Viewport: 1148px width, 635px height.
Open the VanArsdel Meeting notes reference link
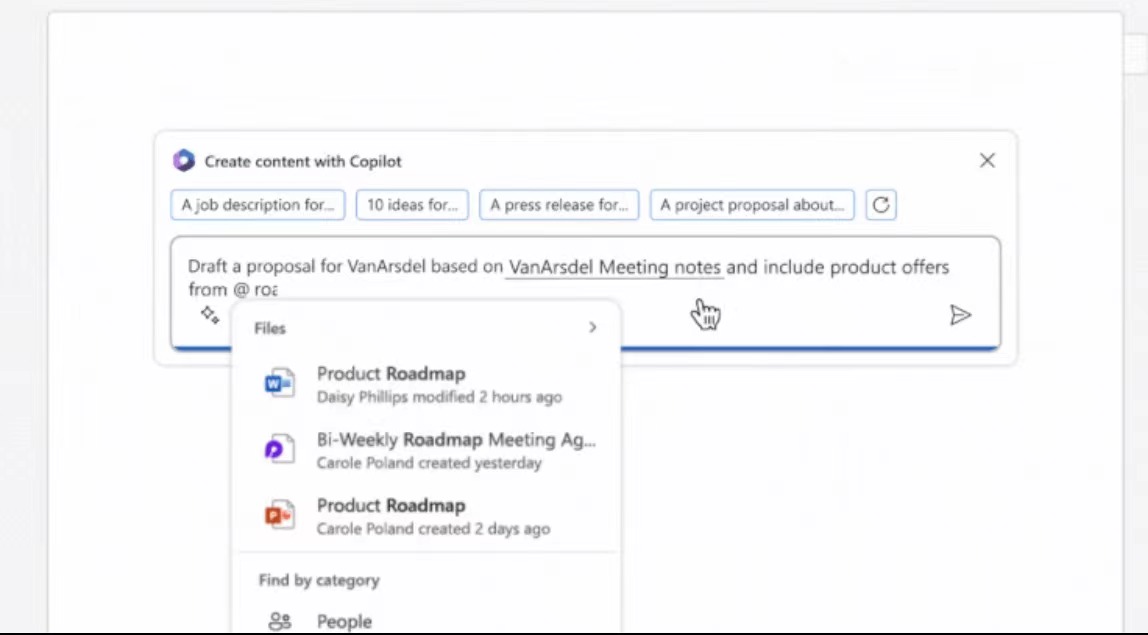click(x=614, y=267)
